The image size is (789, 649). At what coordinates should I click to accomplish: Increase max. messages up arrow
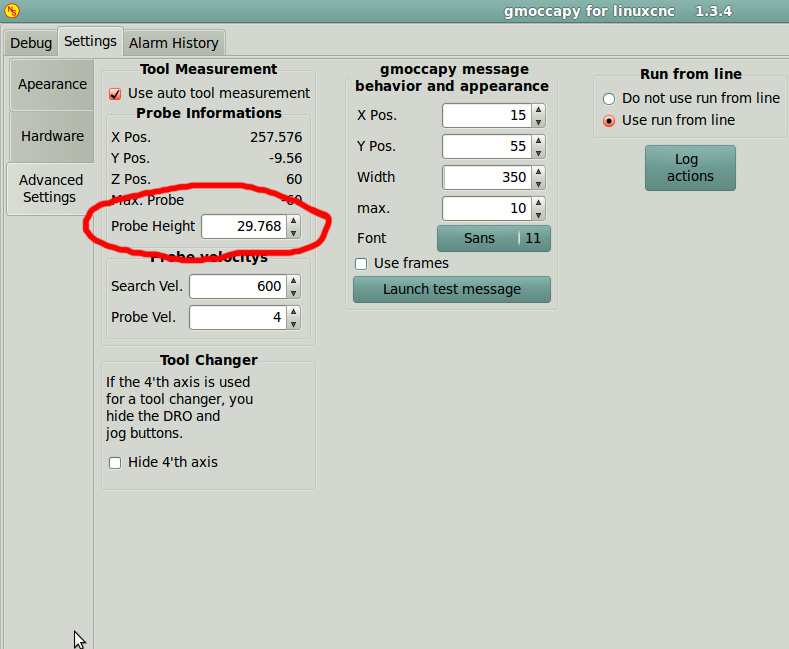[538, 203]
